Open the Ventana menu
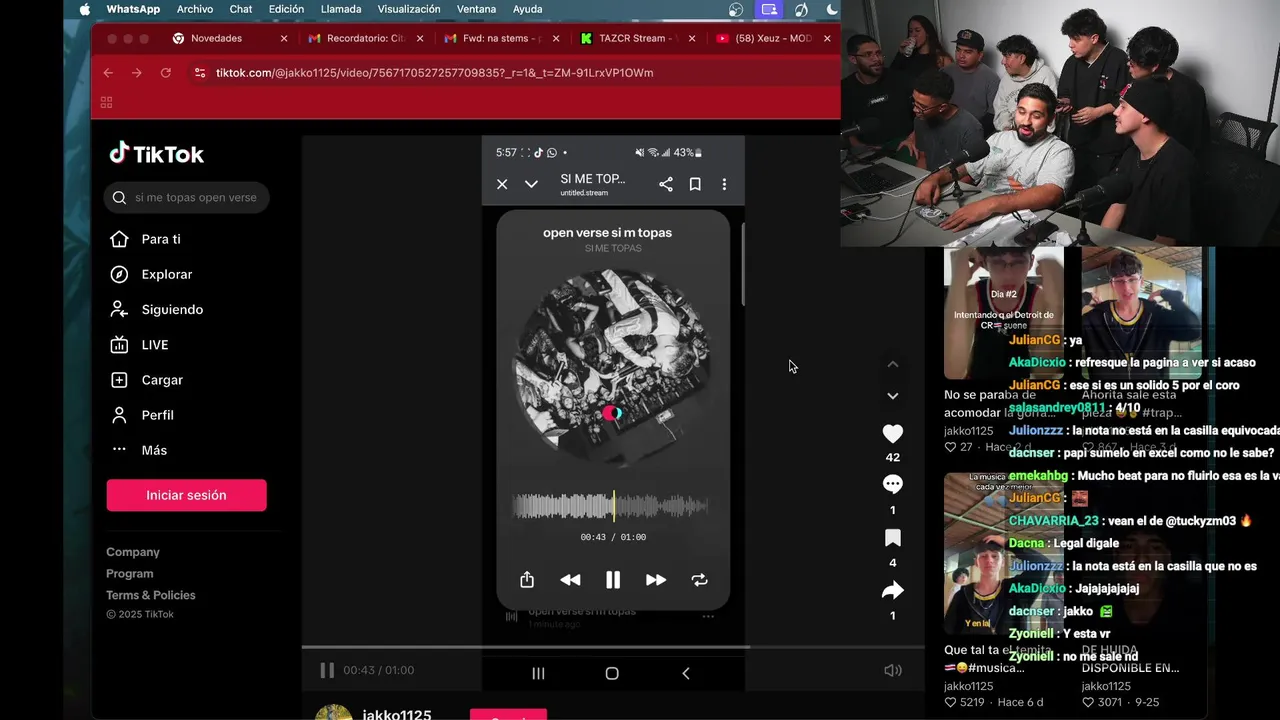This screenshot has height=720, width=1280. click(476, 9)
